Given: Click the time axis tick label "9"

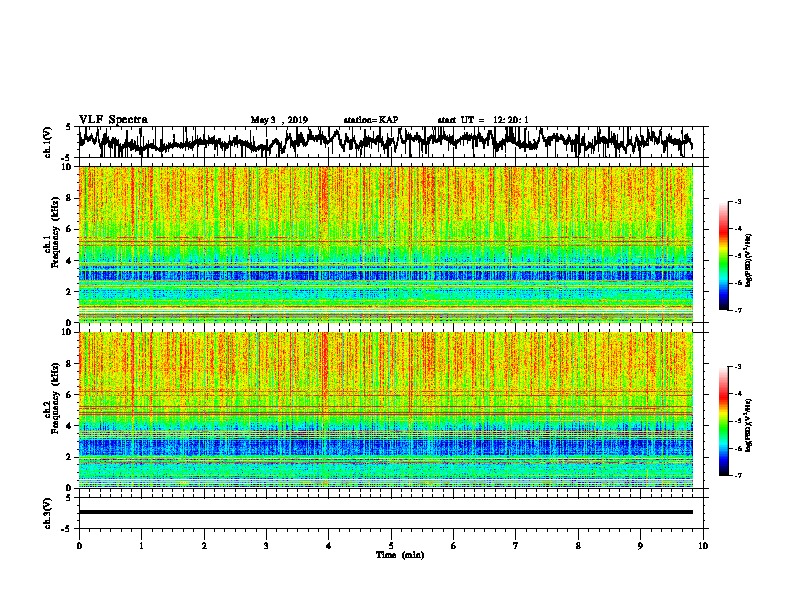Looking at the screenshot, I should [x=640, y=546].
